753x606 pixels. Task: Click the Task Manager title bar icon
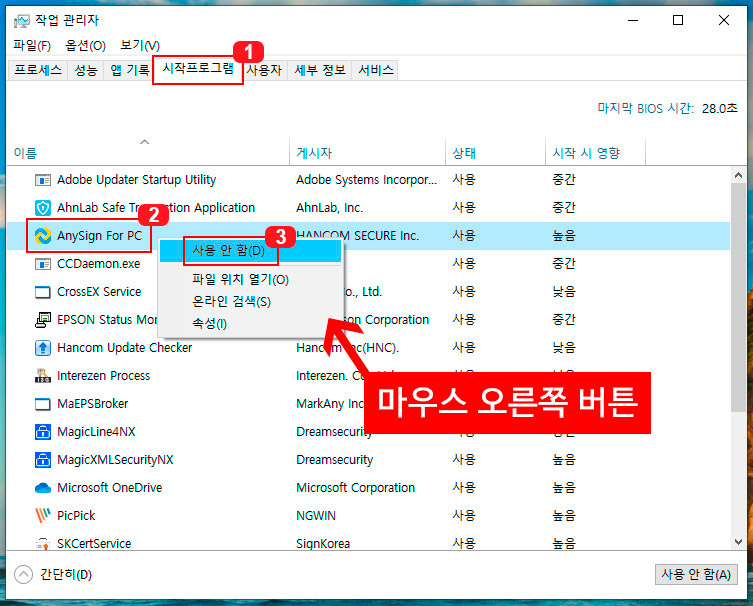coord(22,21)
